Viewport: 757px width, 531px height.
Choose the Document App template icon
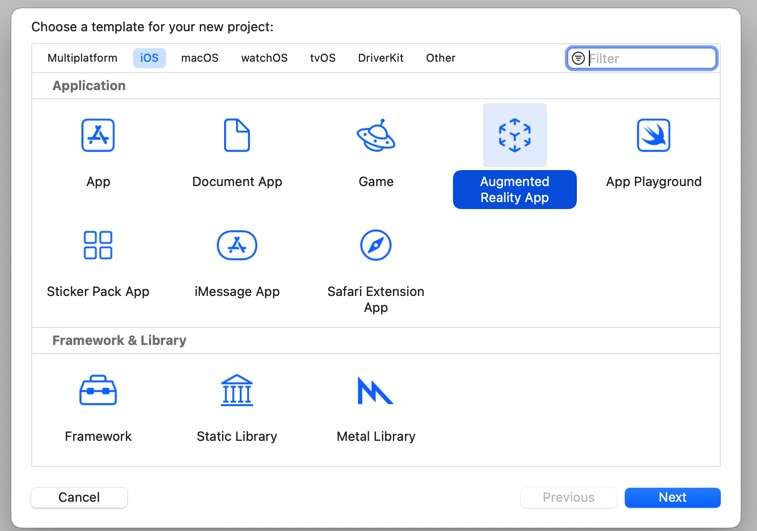pos(237,135)
